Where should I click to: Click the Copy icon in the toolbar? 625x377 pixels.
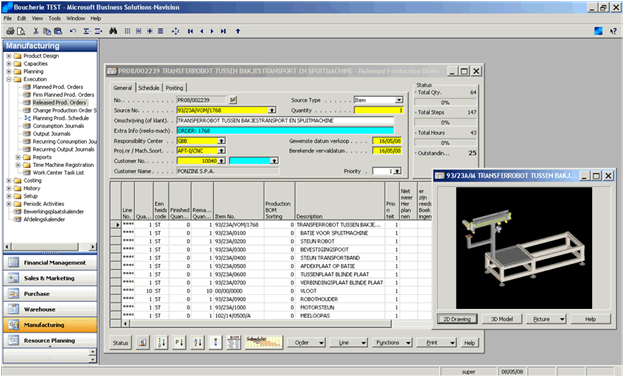[47, 31]
